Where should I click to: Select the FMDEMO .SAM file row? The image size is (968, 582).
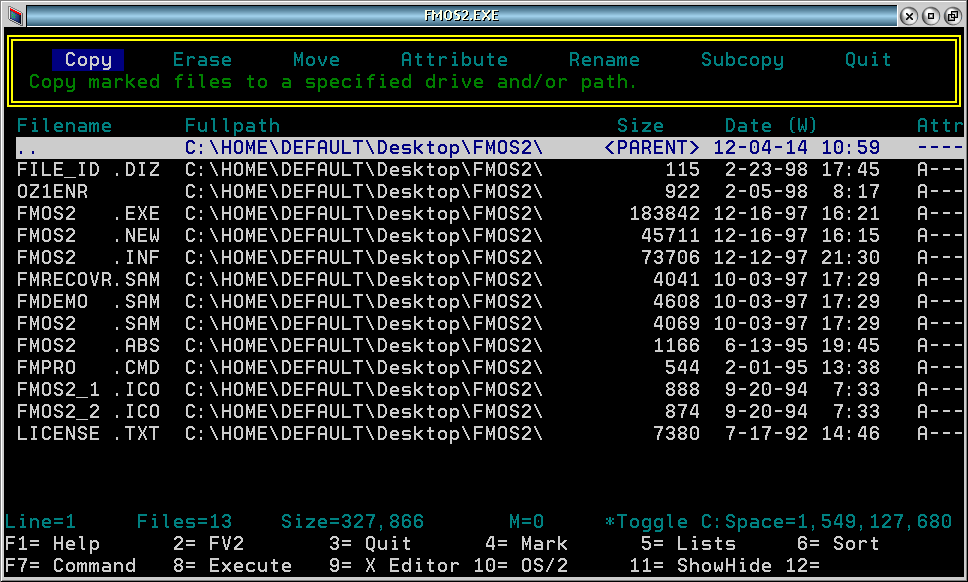coord(489,302)
